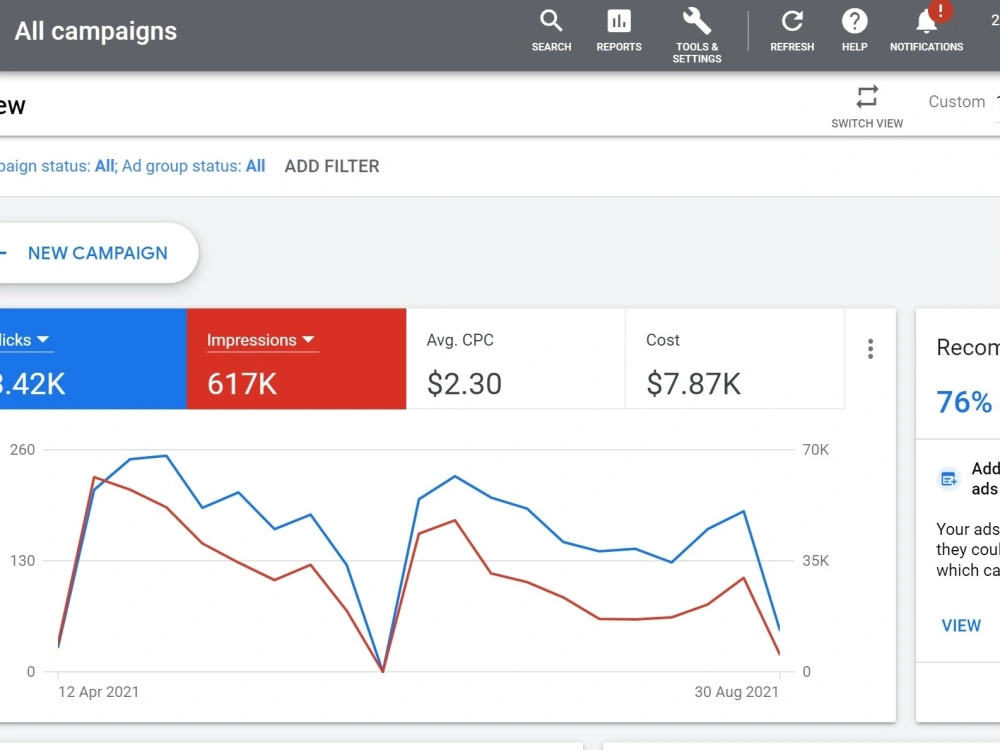Click the red notification alert badge
This screenshot has width=1000, height=750.
coord(940,11)
